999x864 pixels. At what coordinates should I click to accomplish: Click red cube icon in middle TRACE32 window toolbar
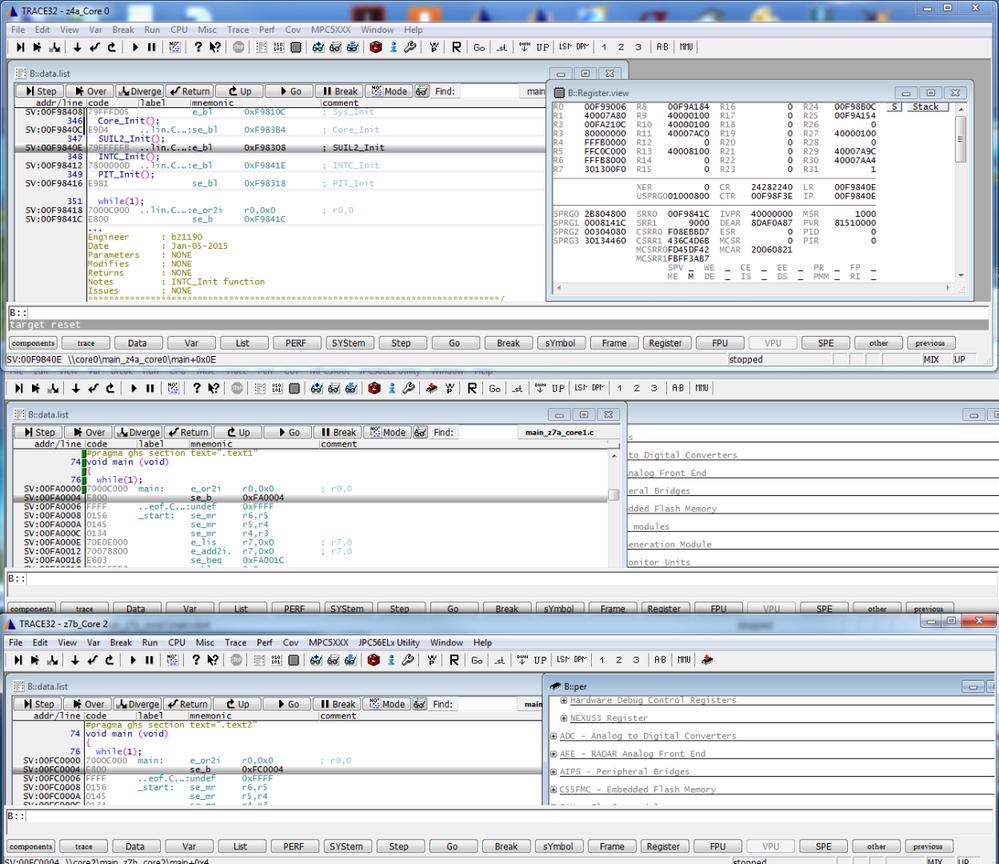375,388
